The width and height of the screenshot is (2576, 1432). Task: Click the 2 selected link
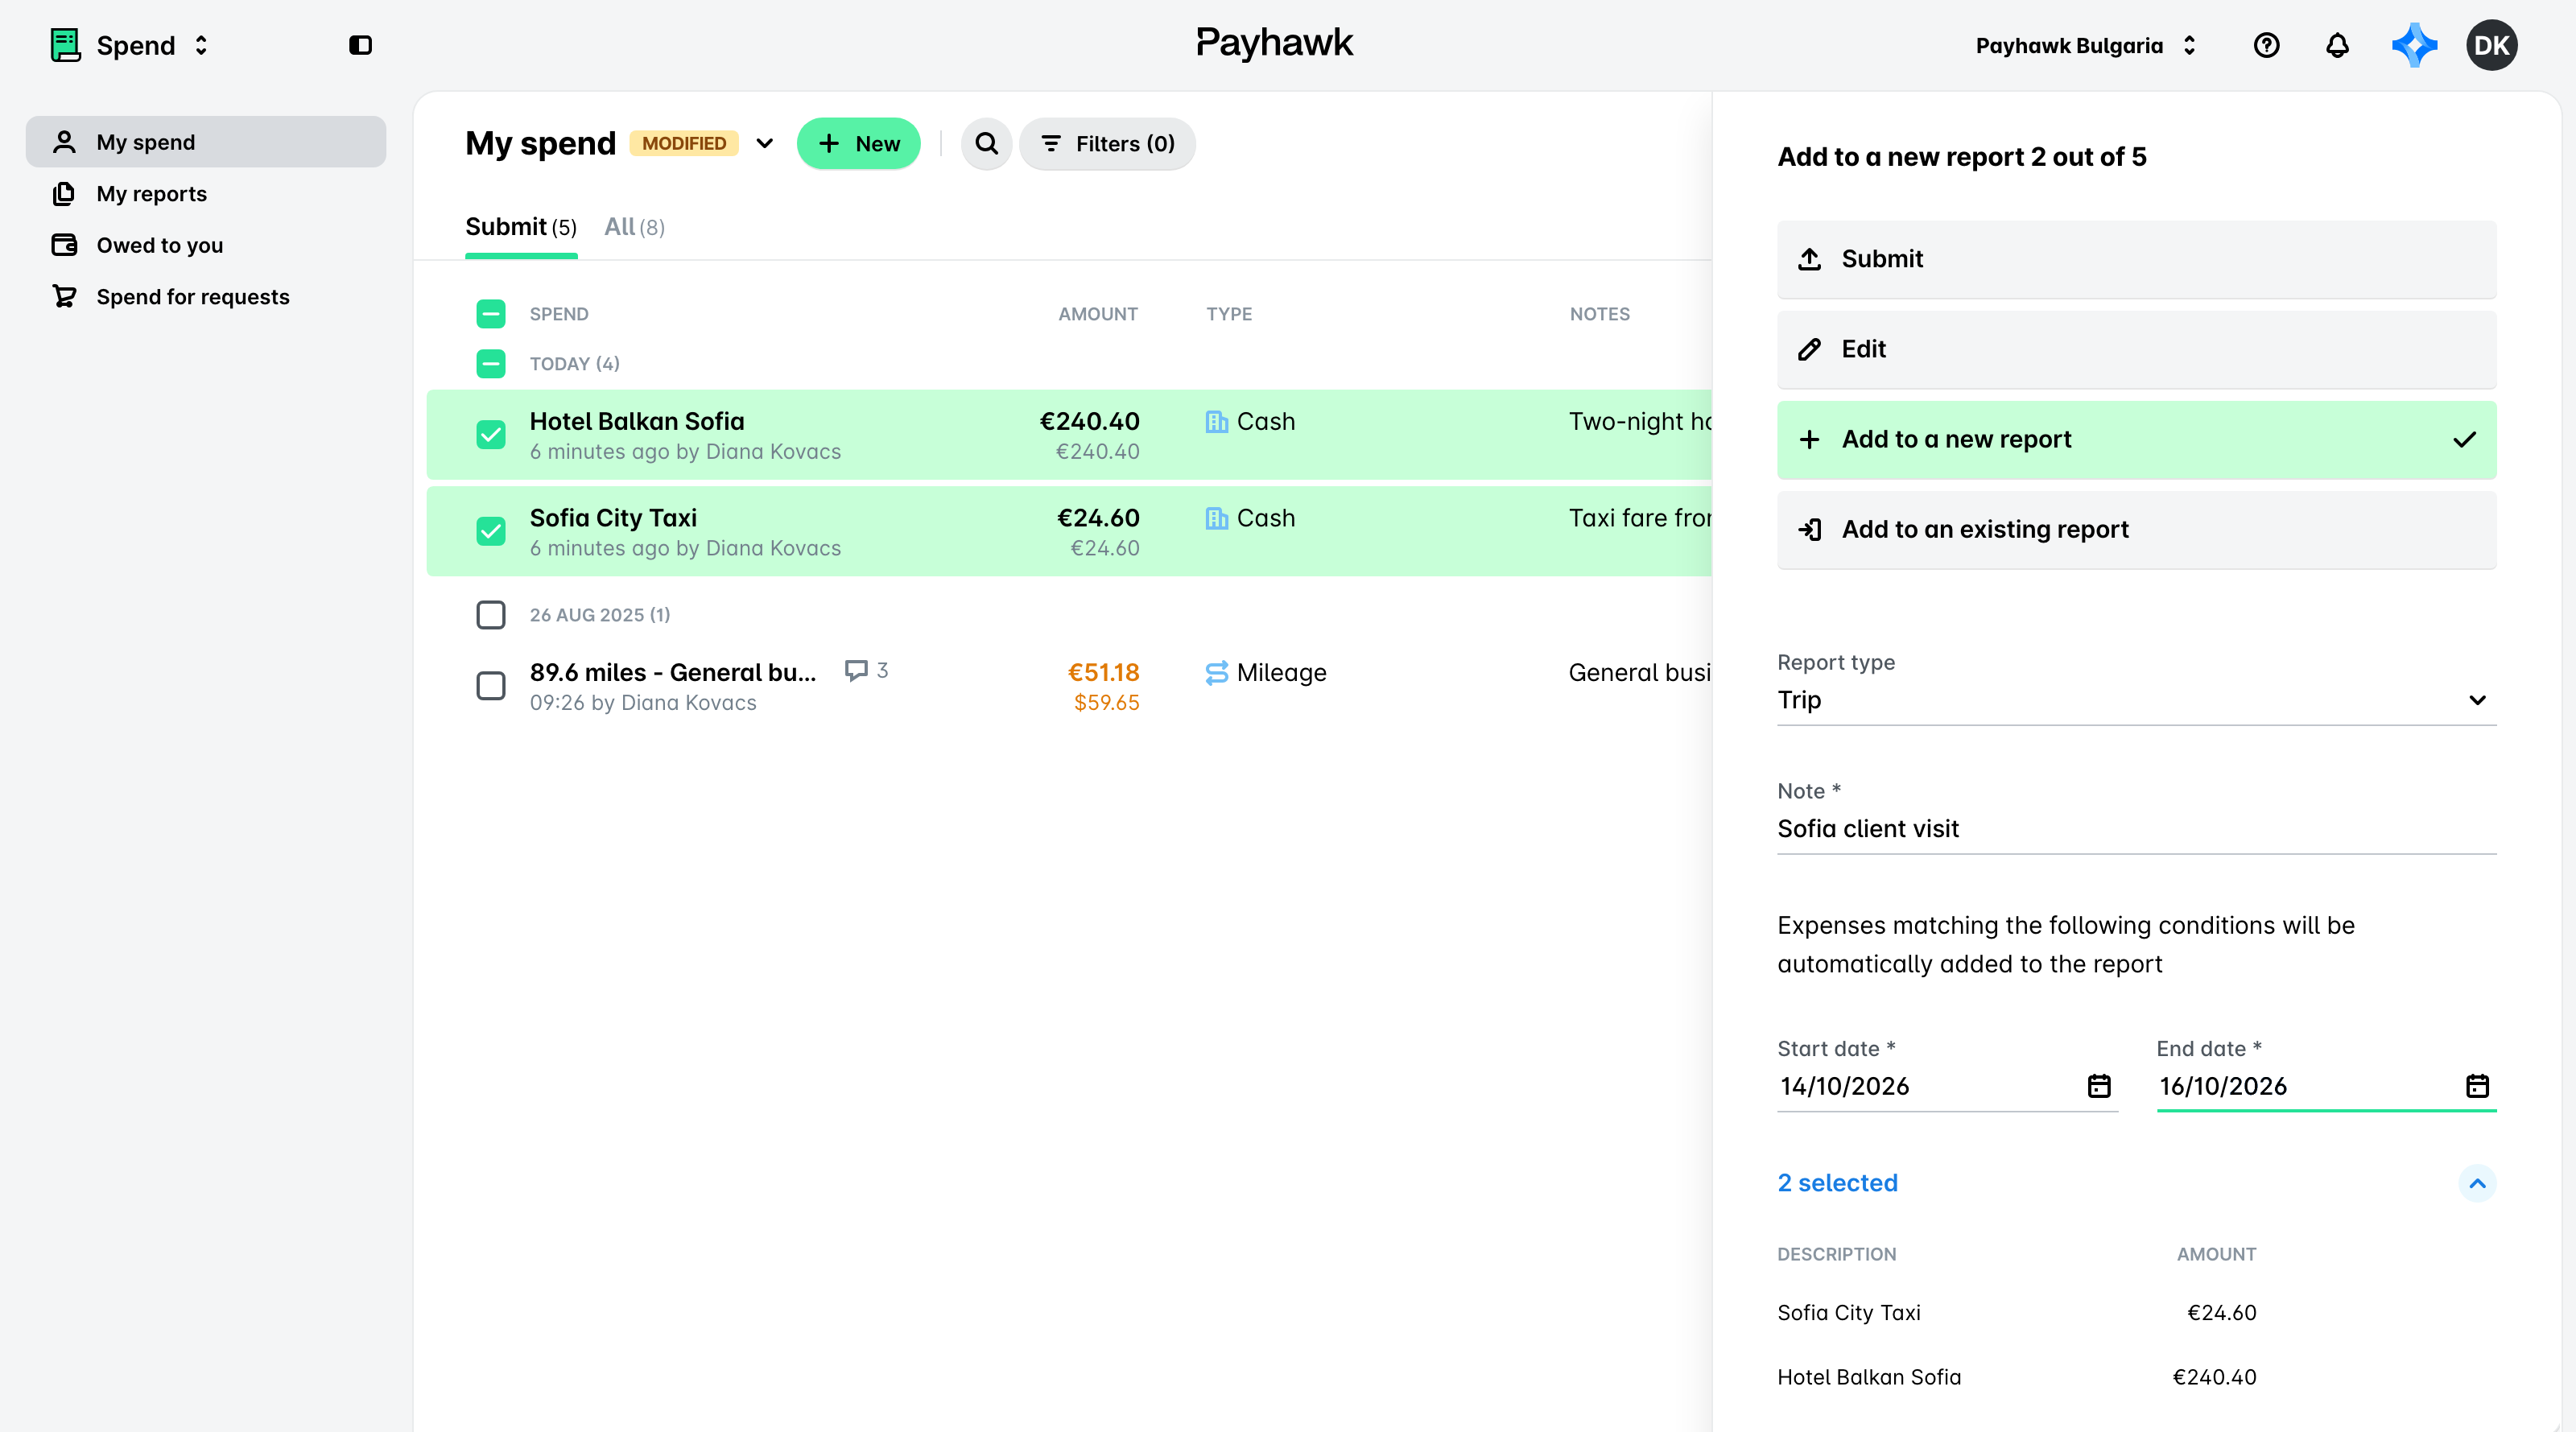(x=1837, y=1183)
